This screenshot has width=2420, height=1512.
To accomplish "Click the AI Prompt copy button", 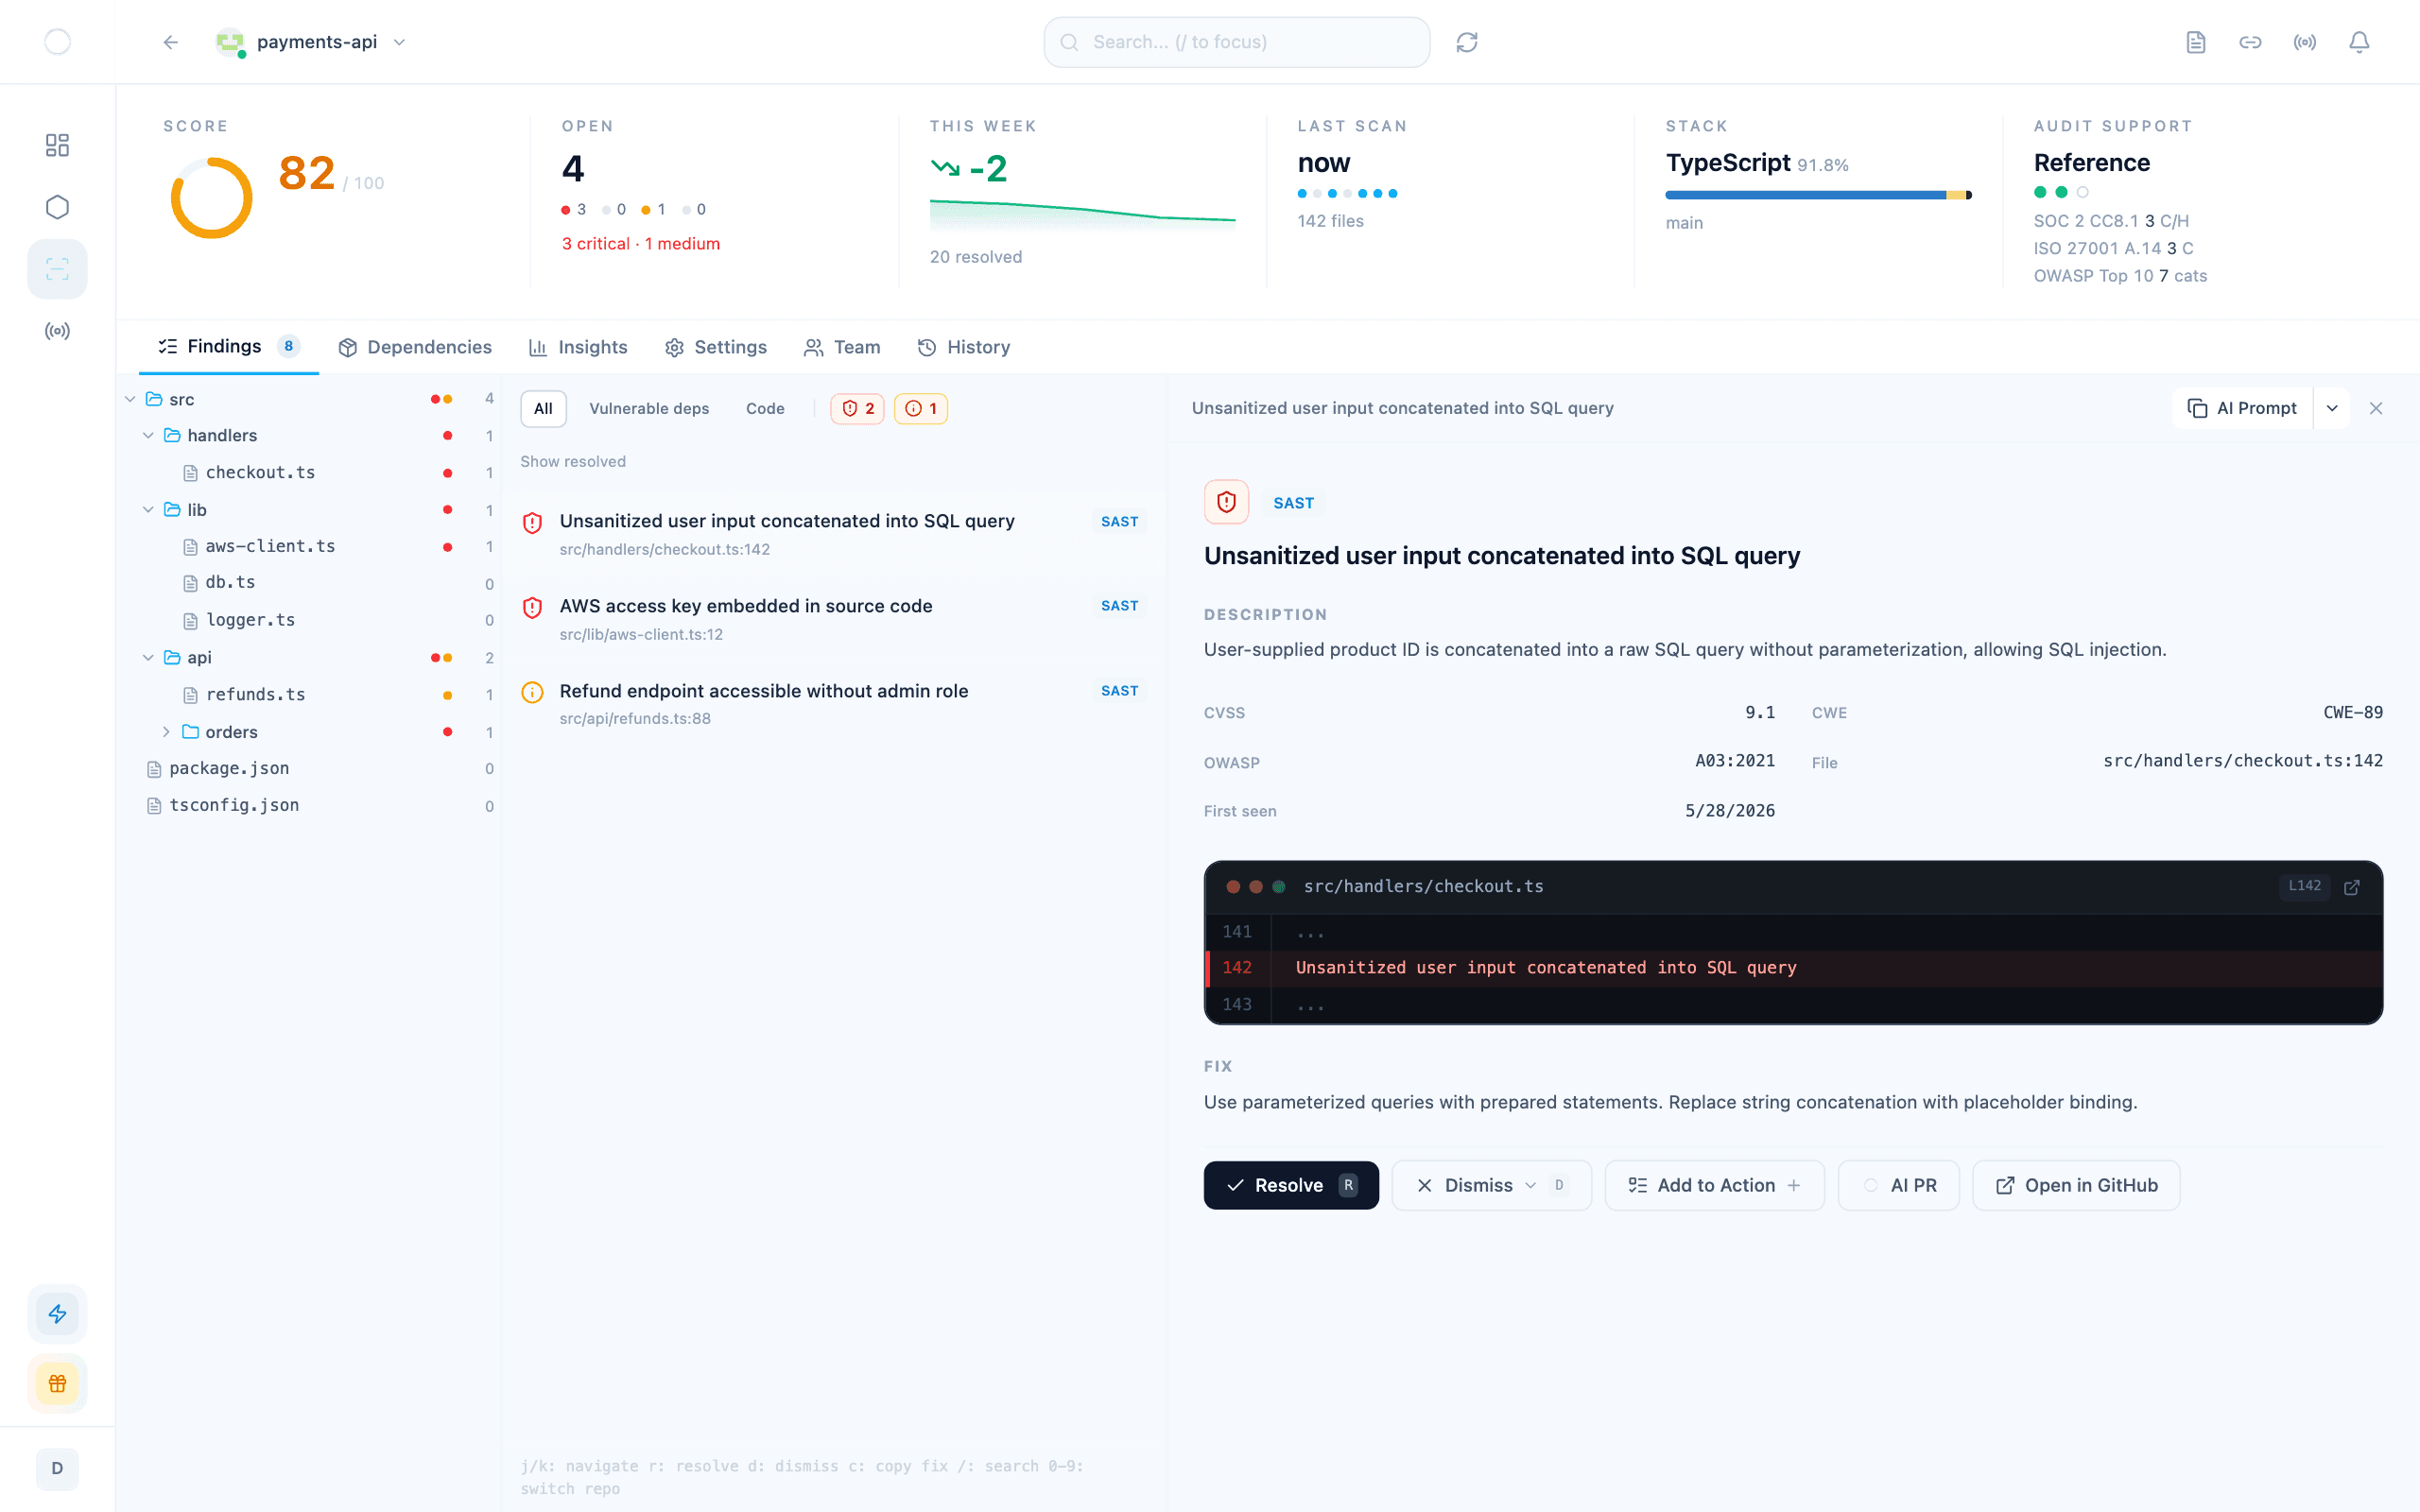I will [x=2242, y=408].
